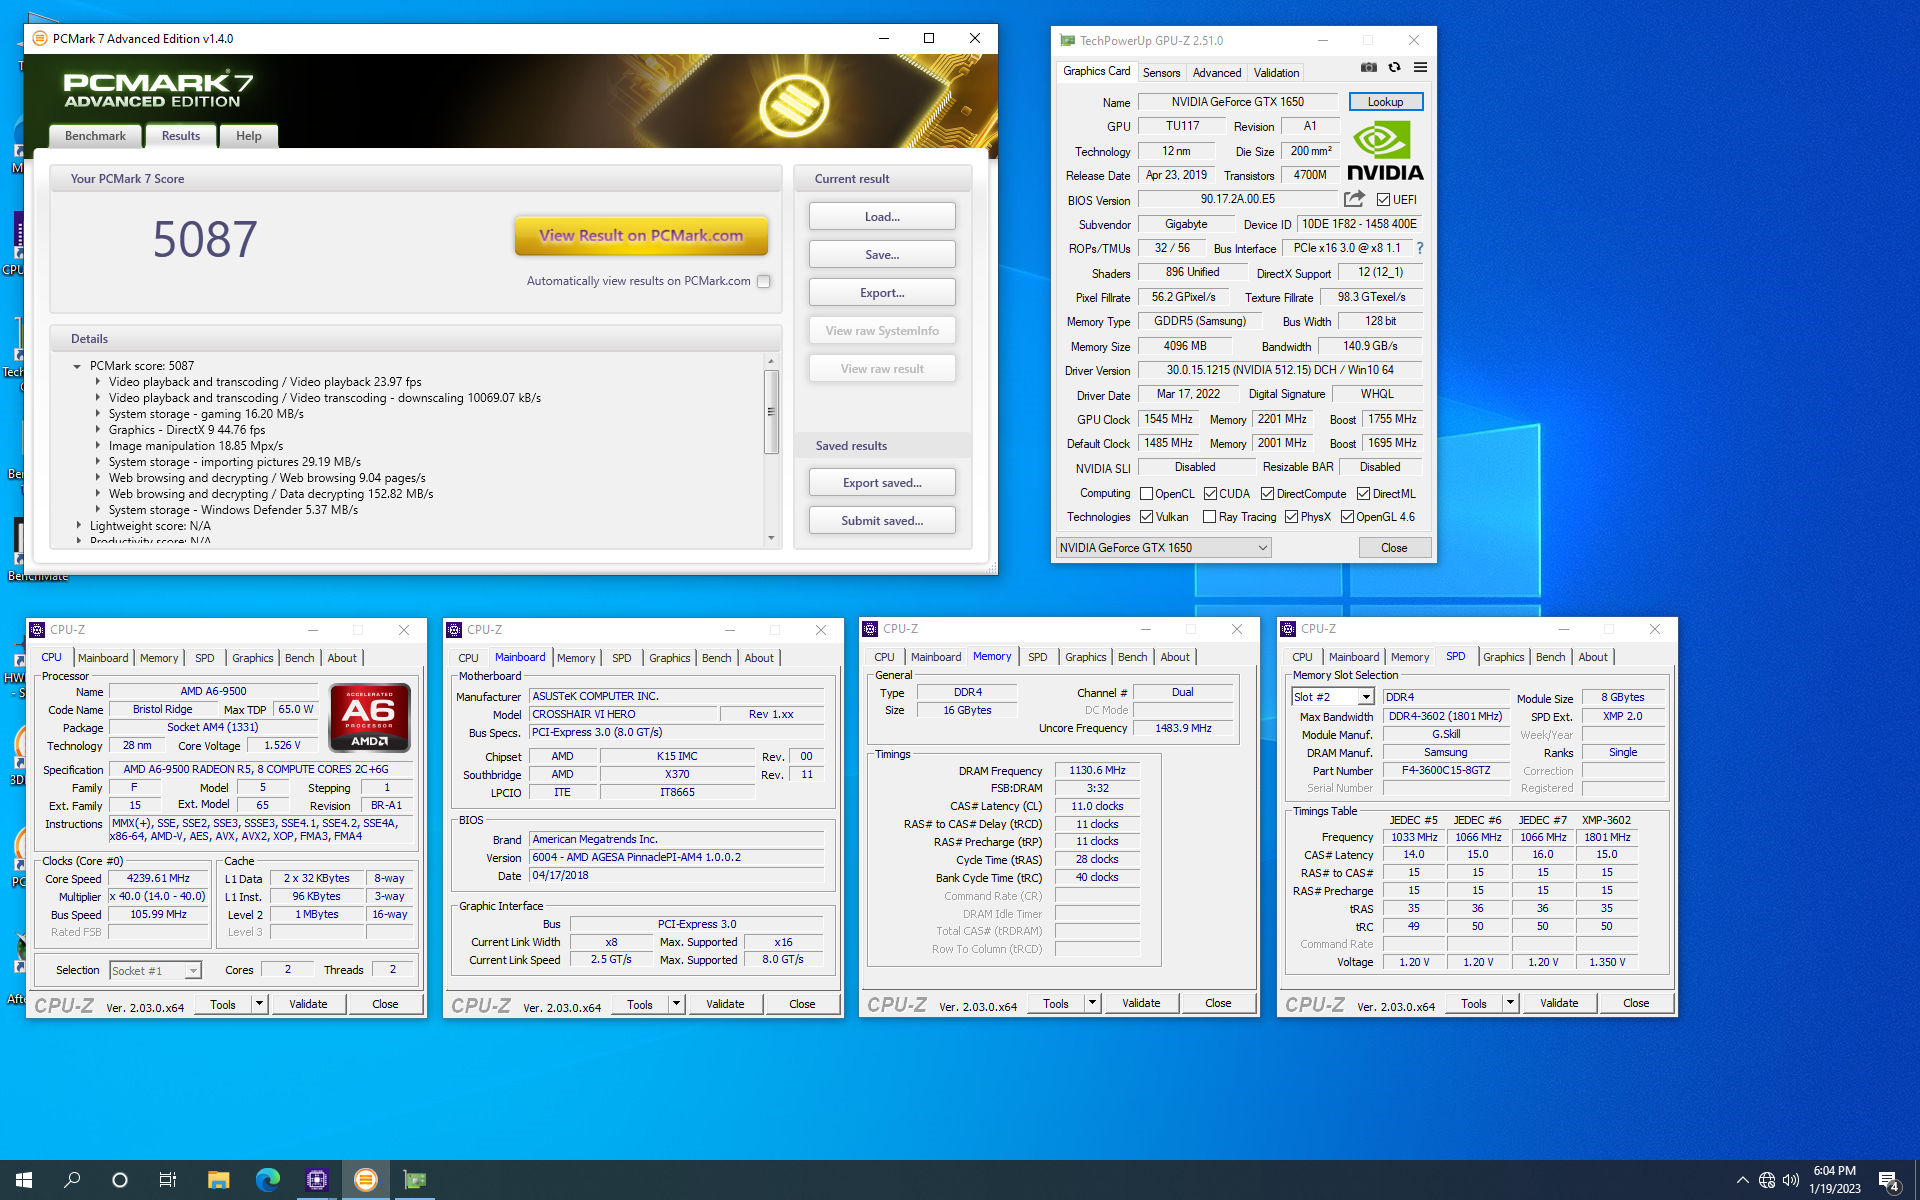1920x1200 pixels.
Task: Click the Export... button in PCMark
Action: tap(882, 292)
